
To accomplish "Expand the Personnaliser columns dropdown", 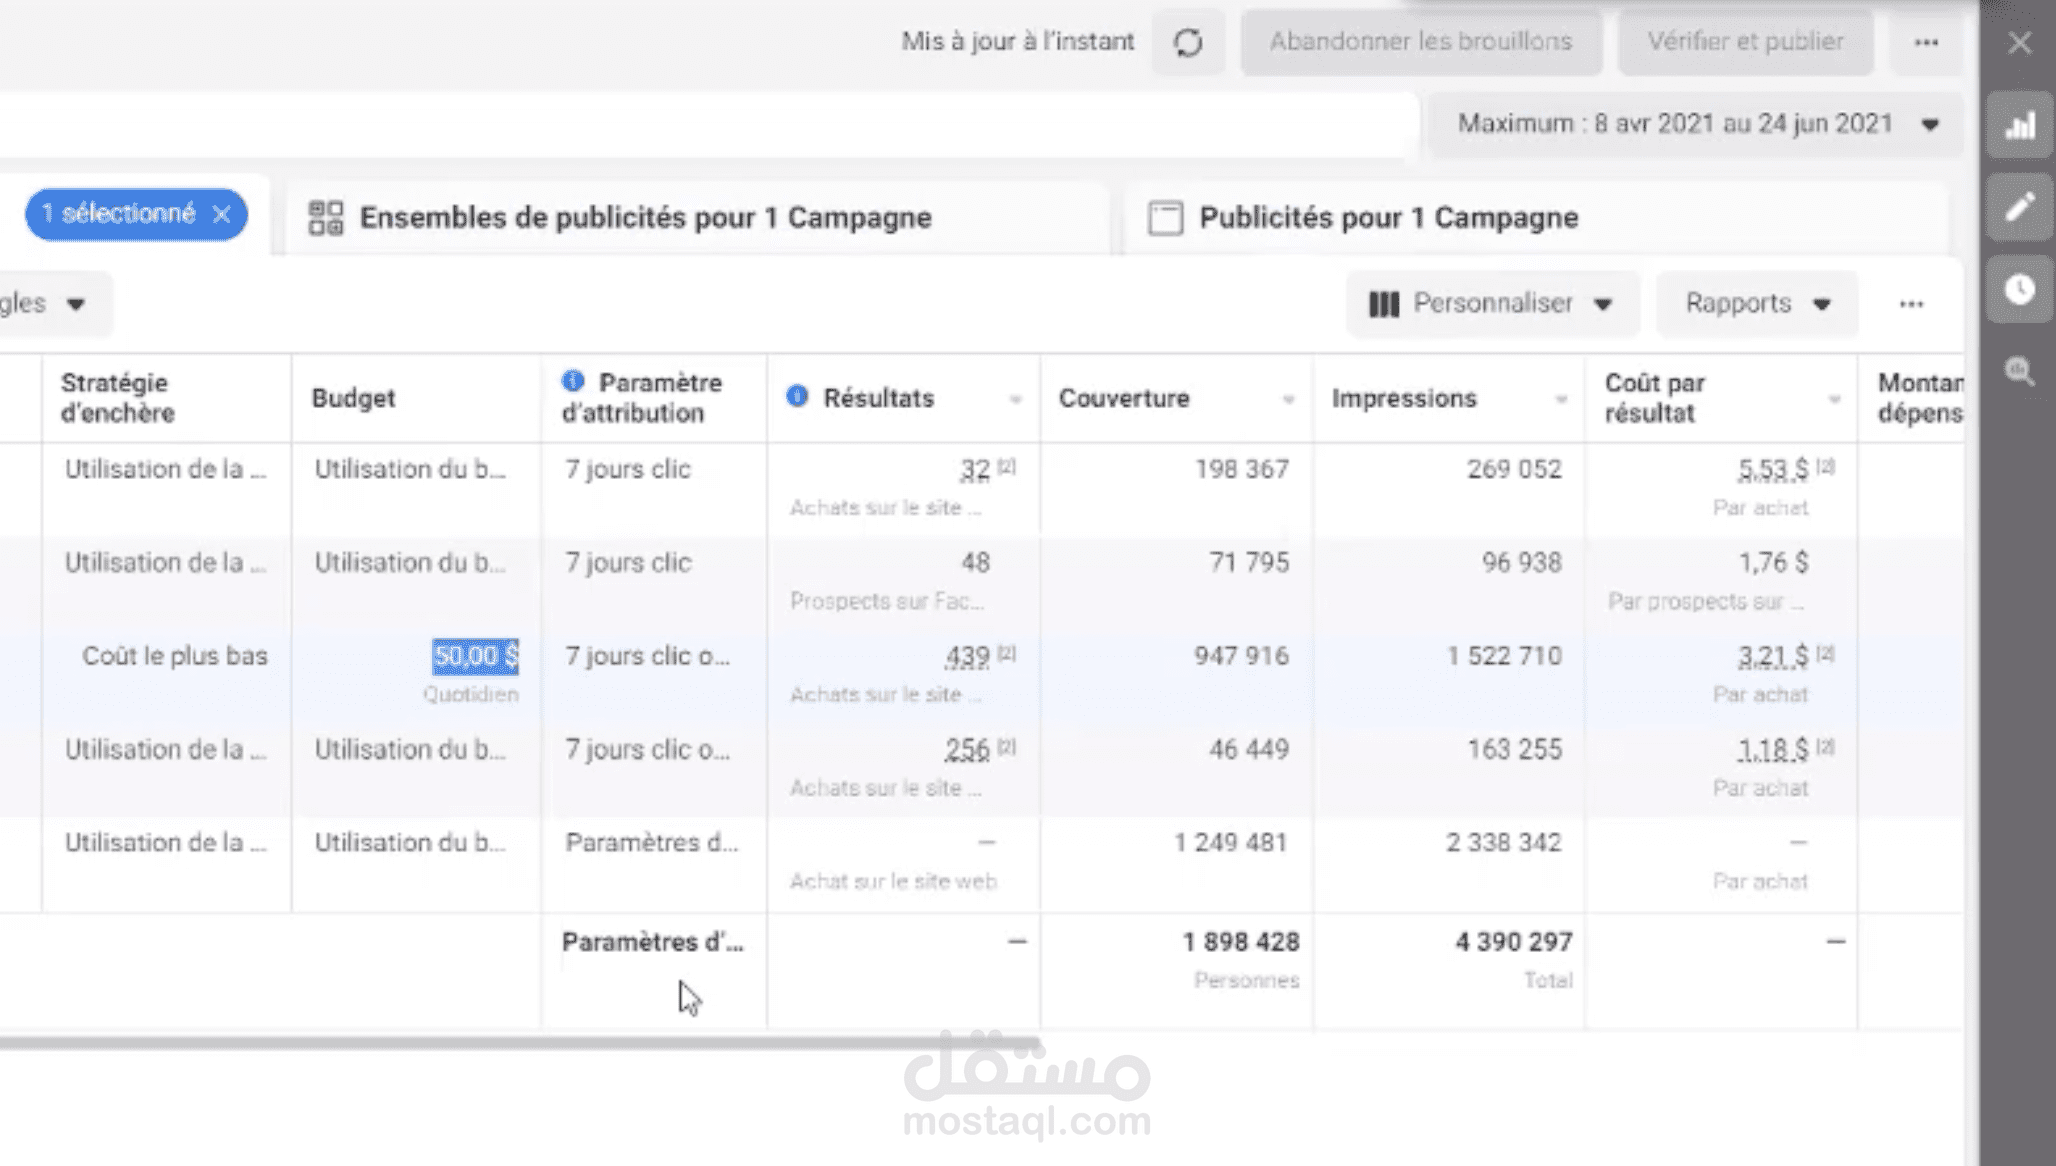I will point(1491,303).
